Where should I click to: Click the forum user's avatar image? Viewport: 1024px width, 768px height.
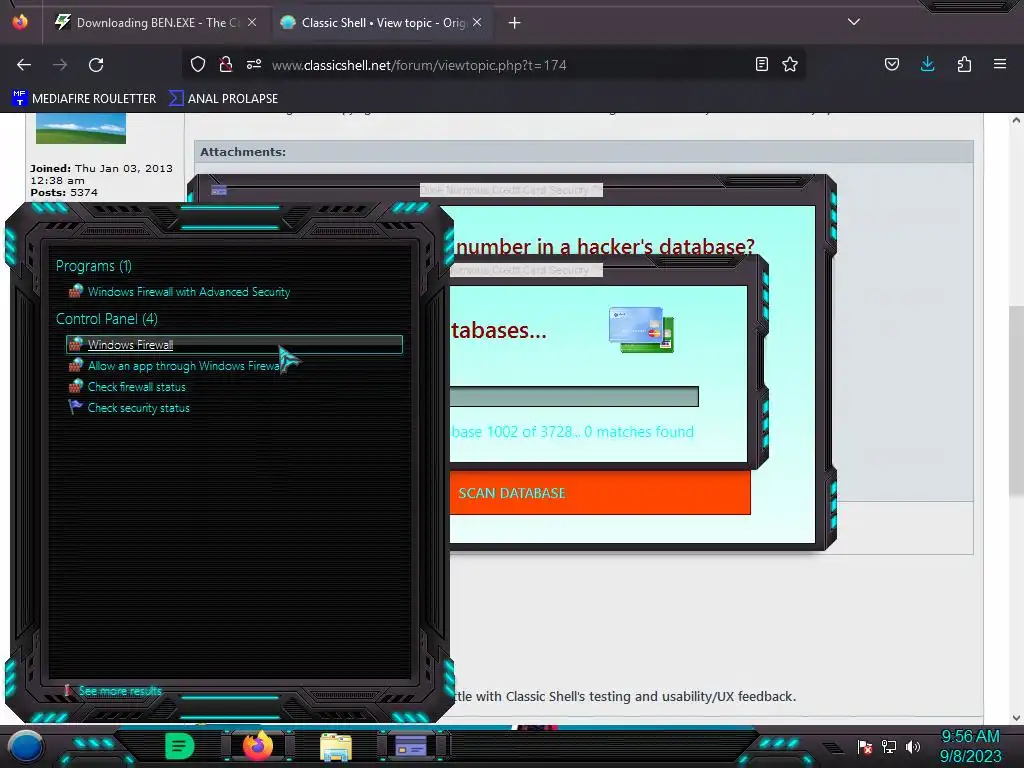click(x=81, y=128)
